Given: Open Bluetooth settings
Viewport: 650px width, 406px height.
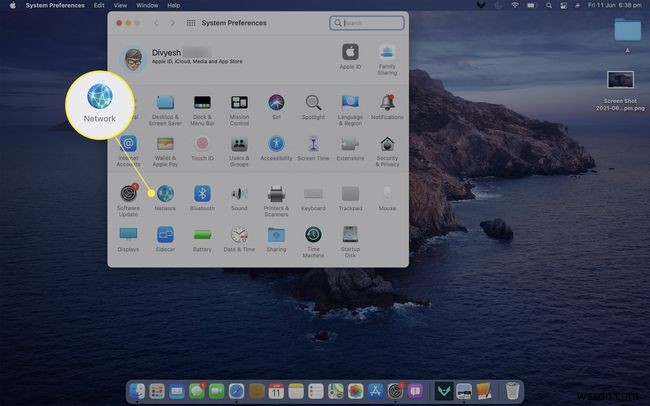Looking at the screenshot, I should pyautogui.click(x=202, y=193).
